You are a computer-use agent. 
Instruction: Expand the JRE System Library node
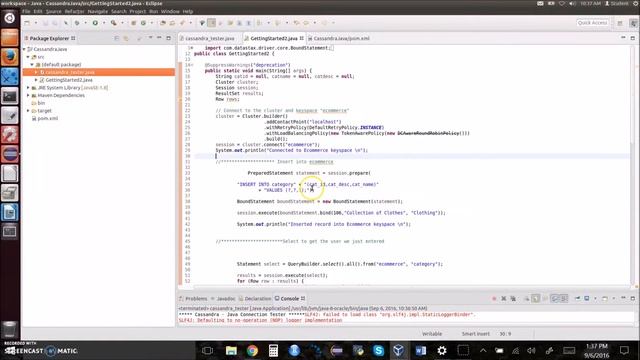point(28,88)
